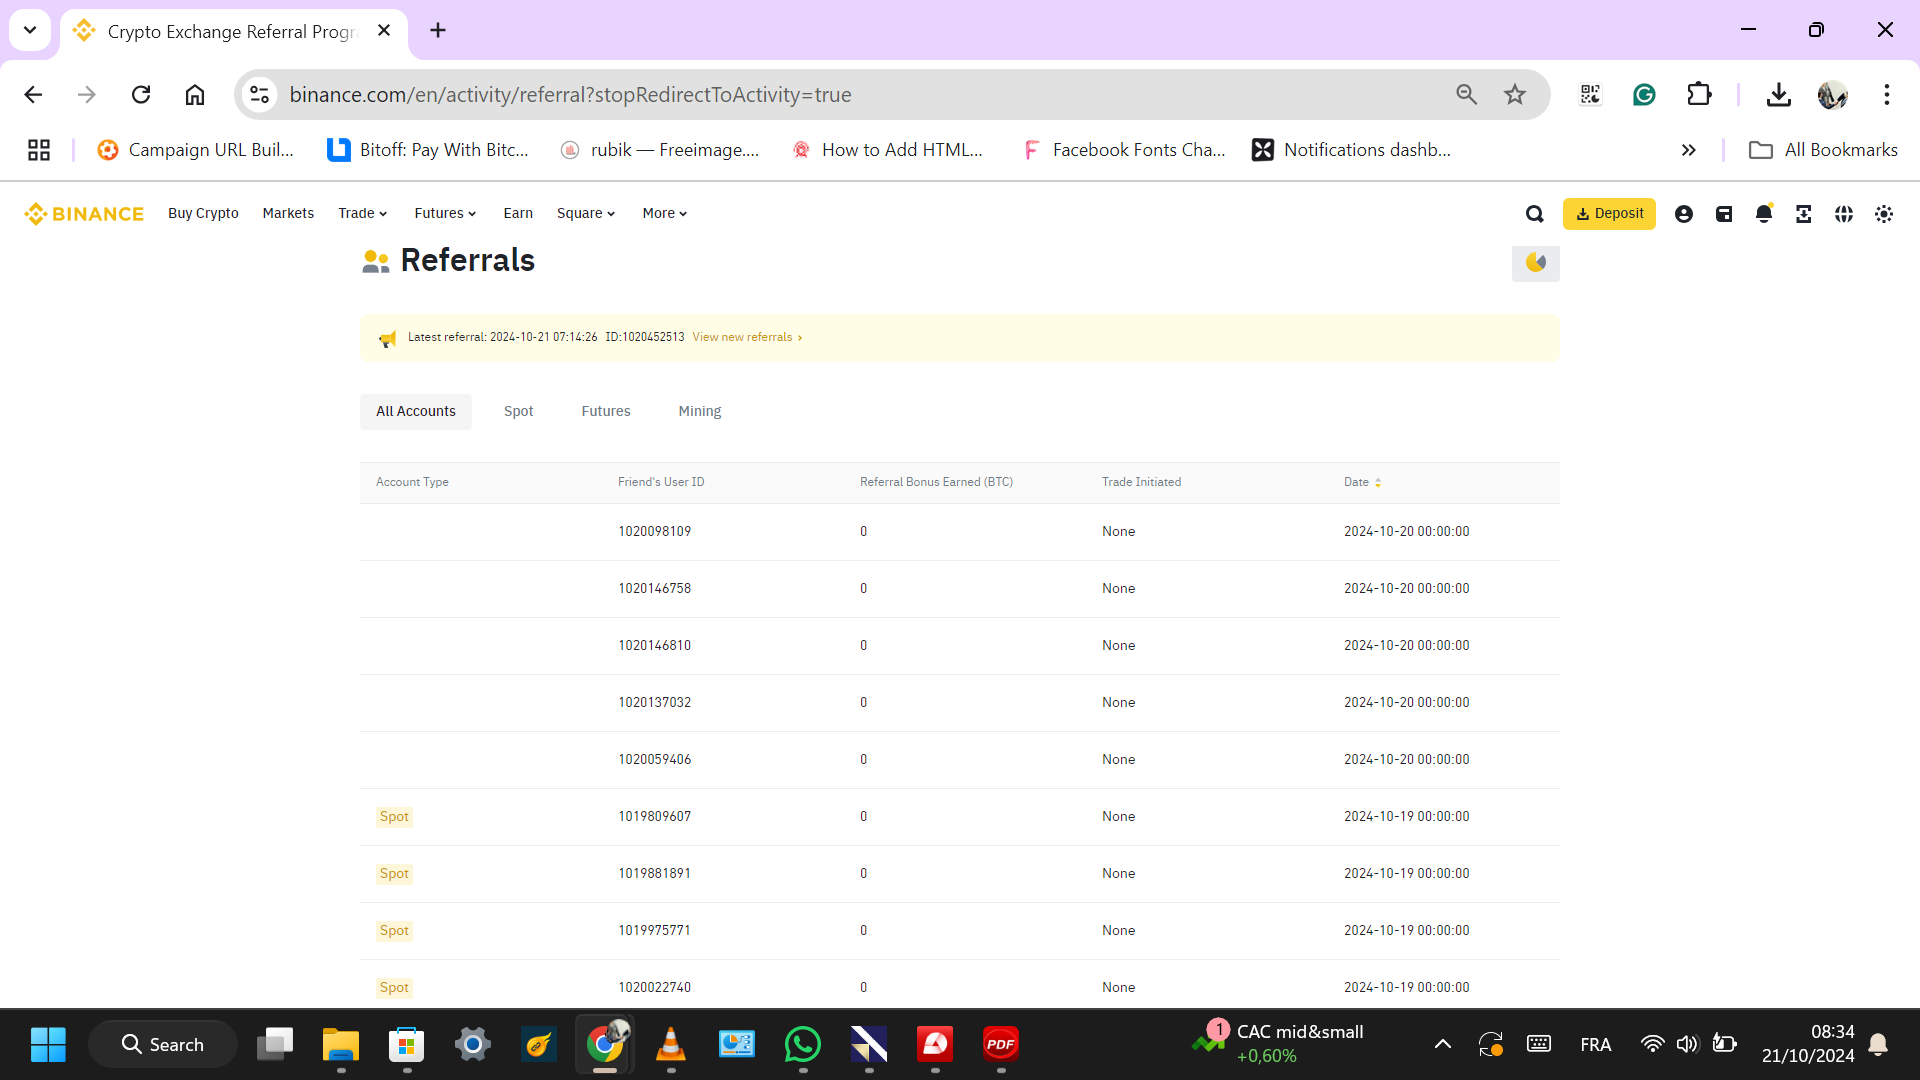1920x1080 pixels.
Task: Bookmark this page with the star icon
Action: click(1515, 95)
